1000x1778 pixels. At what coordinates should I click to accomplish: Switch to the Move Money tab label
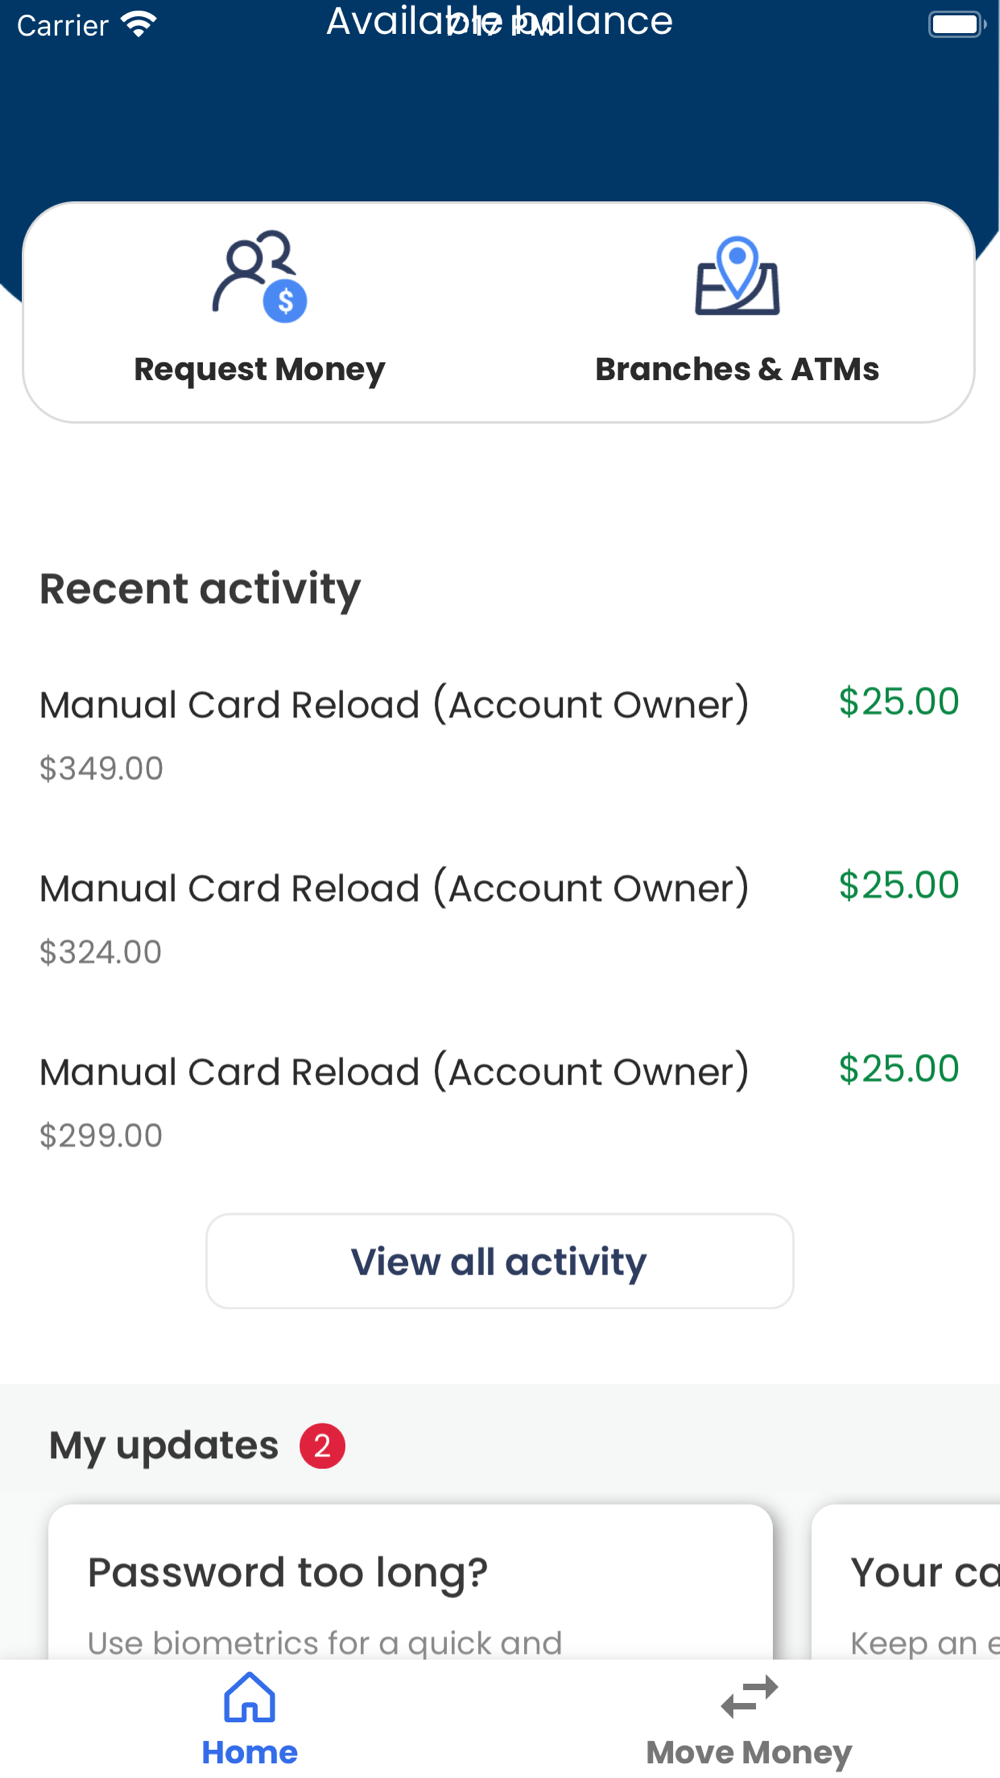(x=749, y=1753)
